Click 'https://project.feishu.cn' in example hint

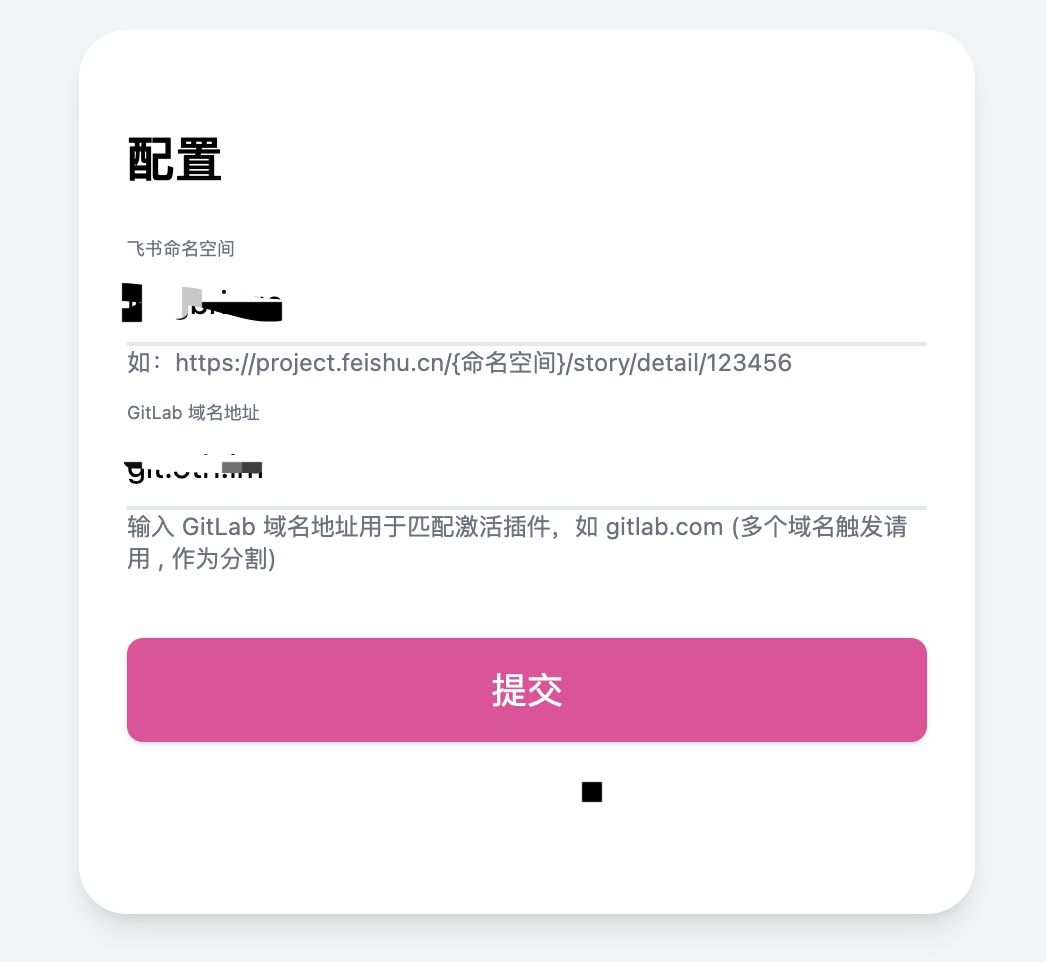[x=310, y=363]
